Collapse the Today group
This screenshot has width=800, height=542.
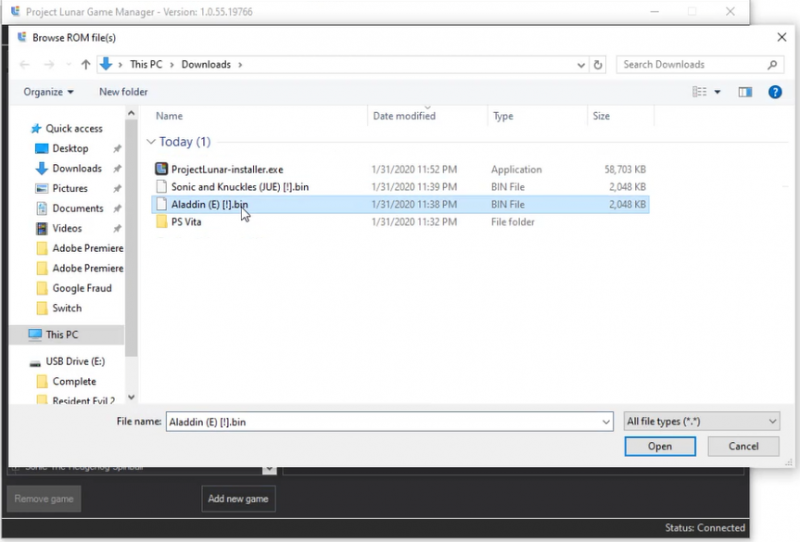(151, 142)
